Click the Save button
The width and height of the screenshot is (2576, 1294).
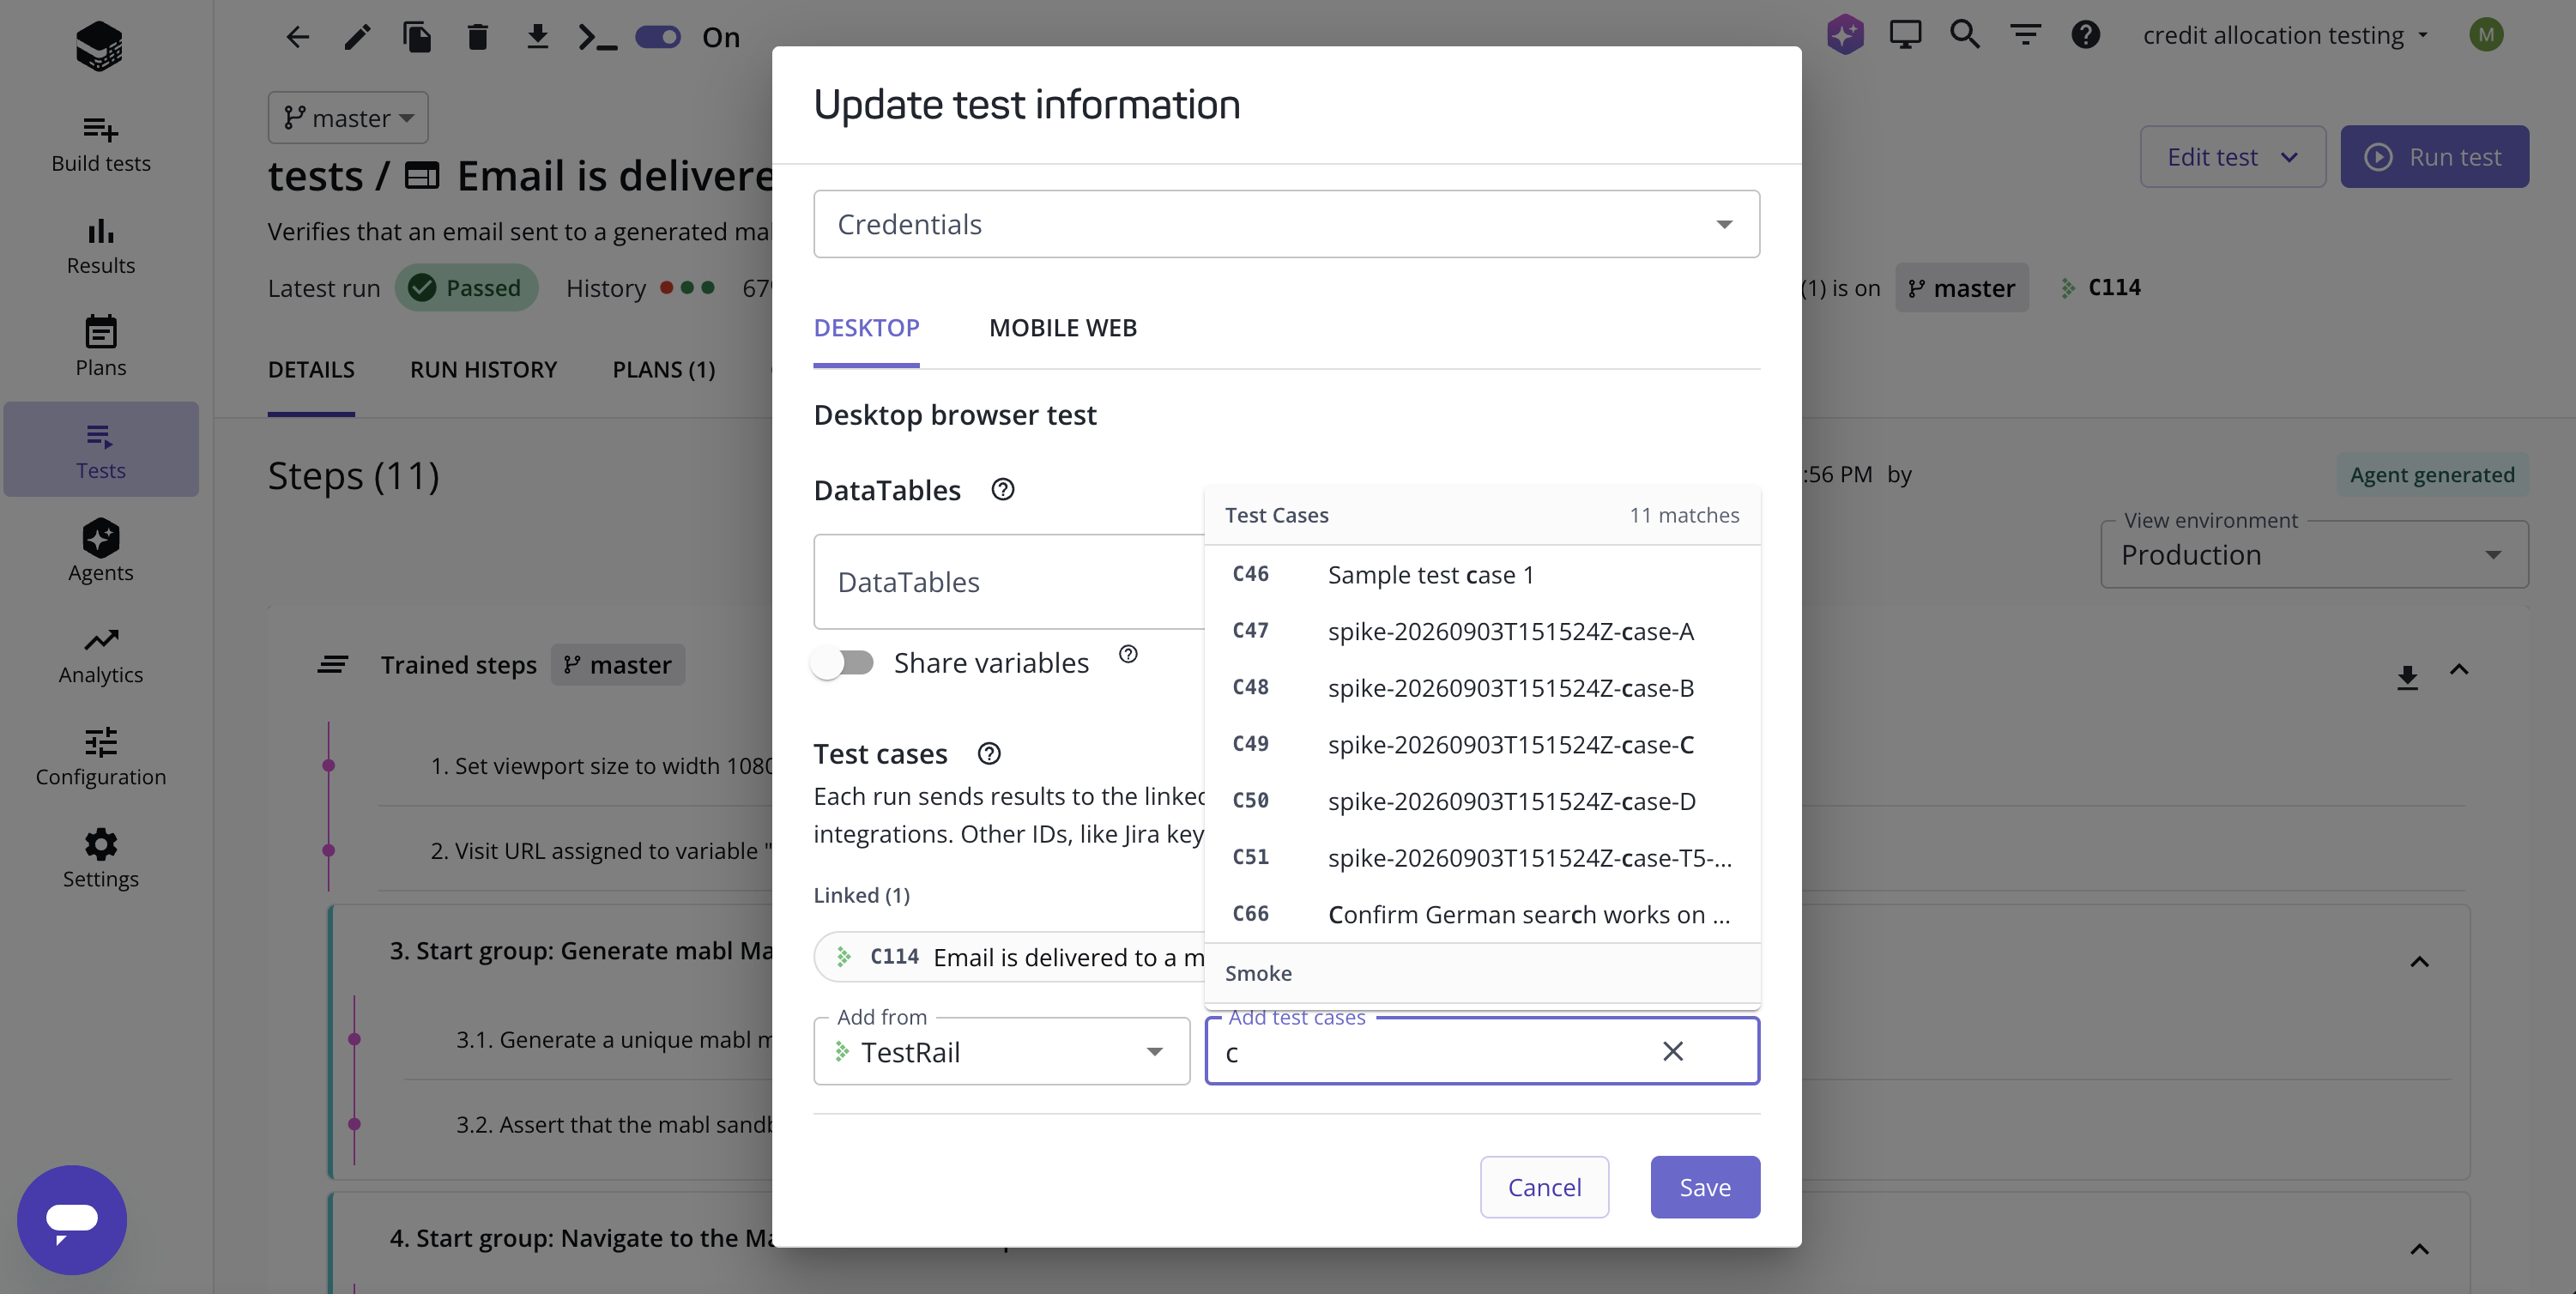point(1705,1187)
